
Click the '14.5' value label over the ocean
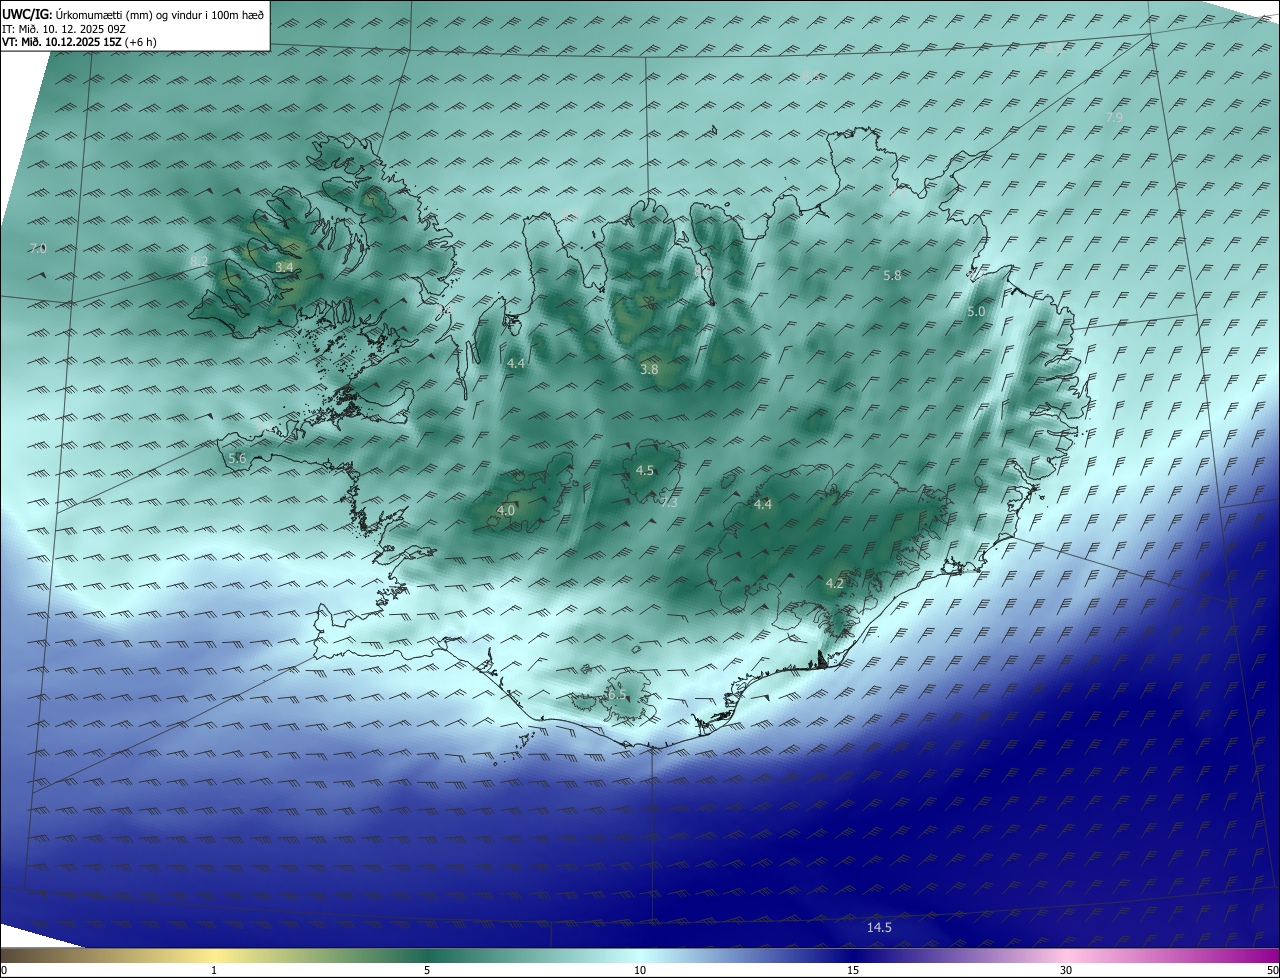(x=879, y=928)
